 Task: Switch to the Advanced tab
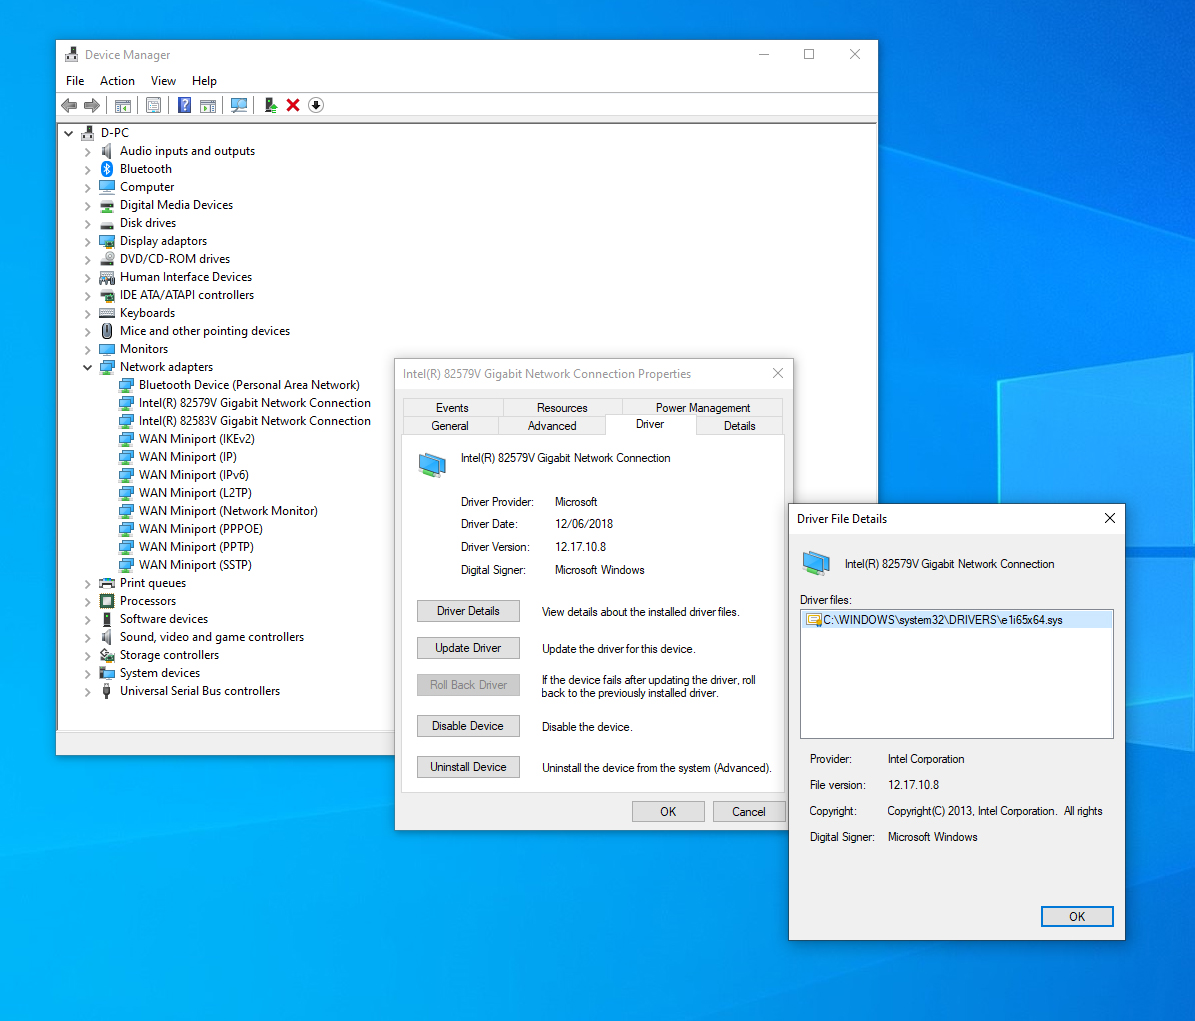click(x=552, y=426)
